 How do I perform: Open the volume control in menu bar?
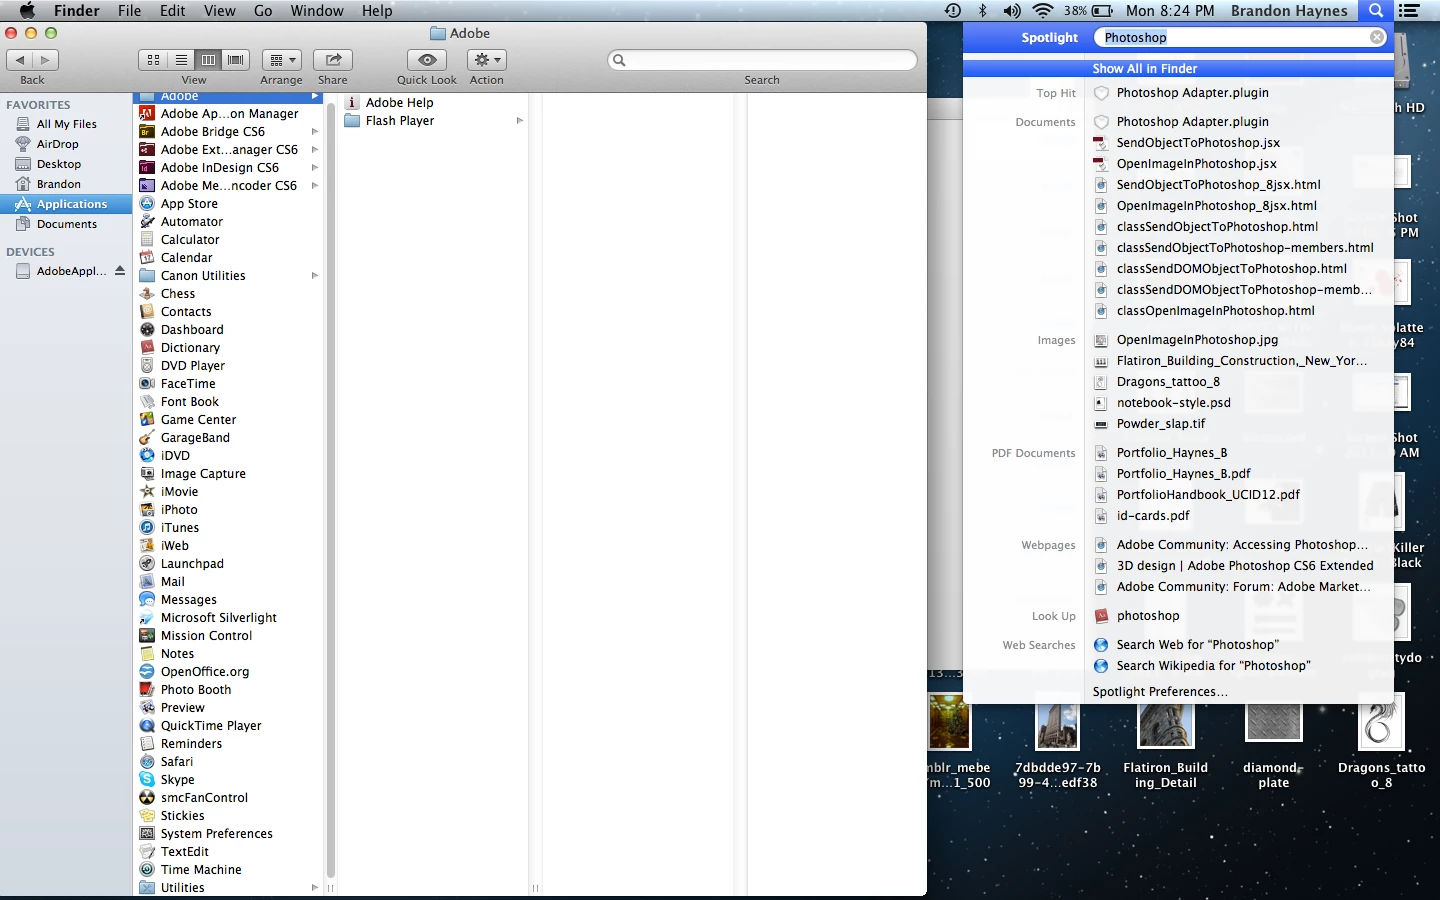[1012, 11]
